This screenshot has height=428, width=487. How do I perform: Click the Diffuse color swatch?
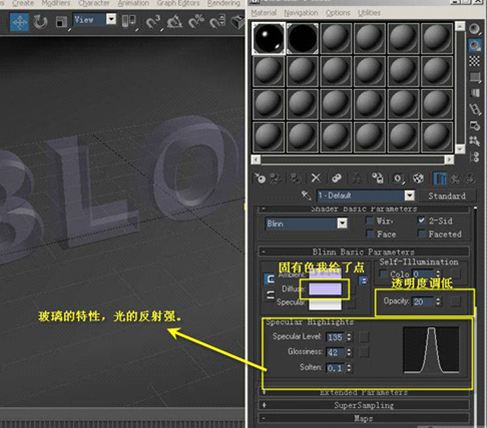[325, 289]
